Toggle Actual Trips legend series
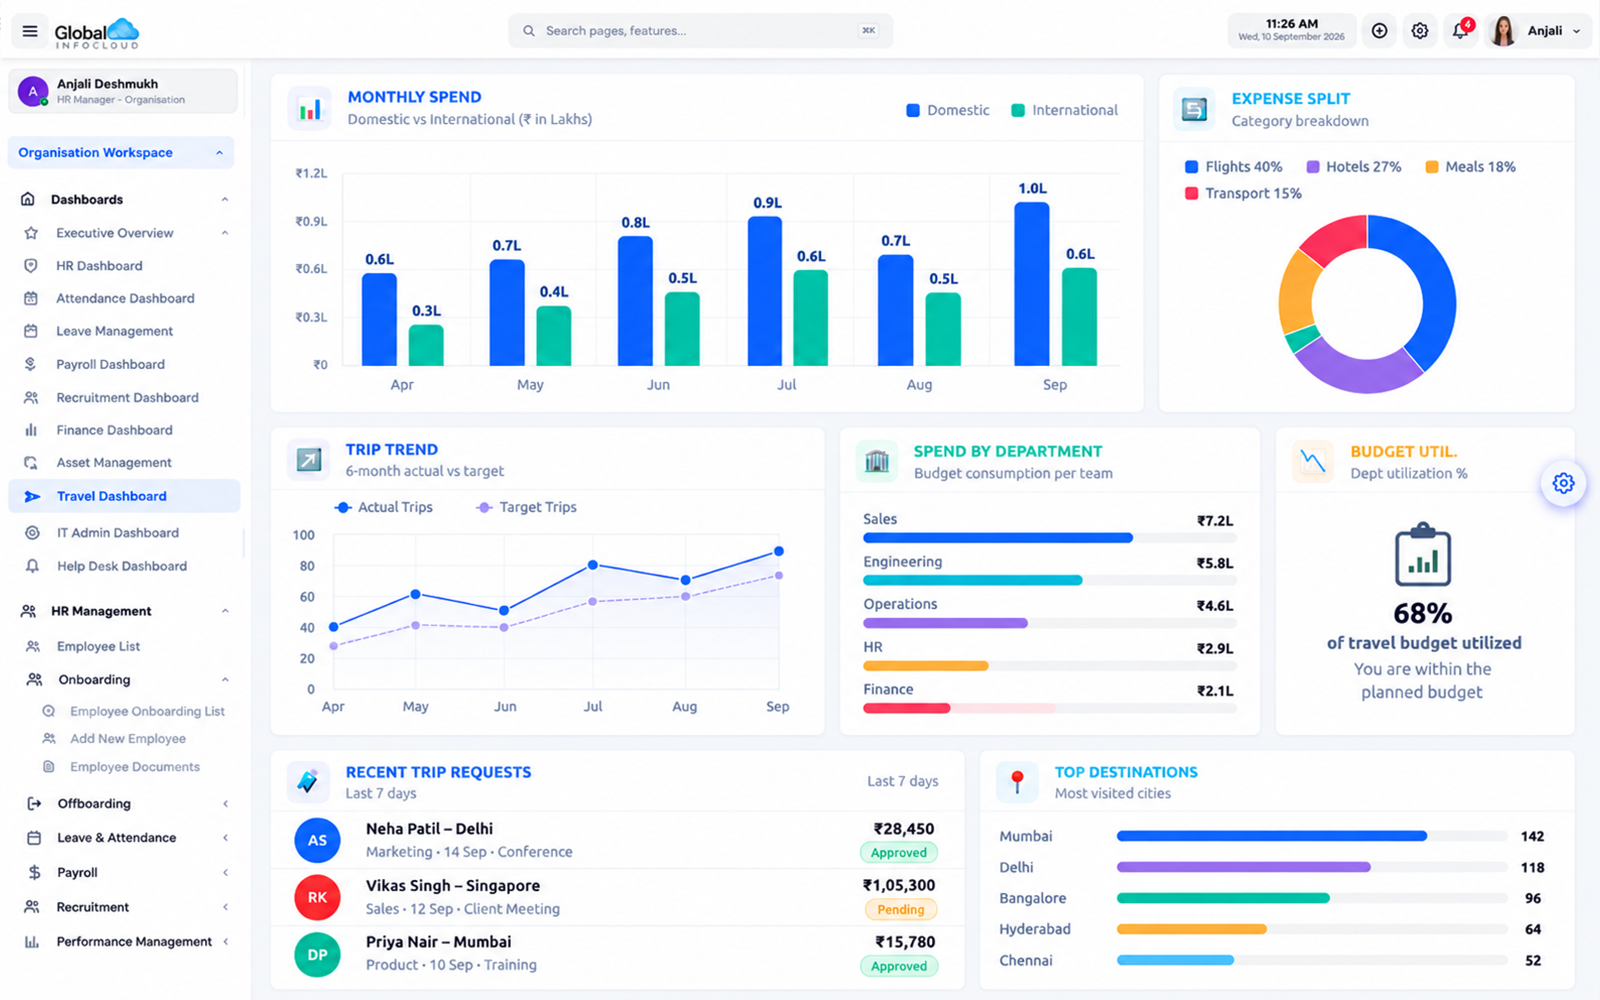Viewport: 1600px width, 1000px height. [384, 507]
